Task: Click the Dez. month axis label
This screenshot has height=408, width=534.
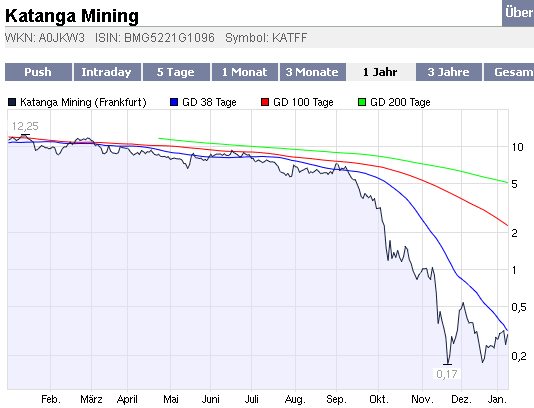Action: 461,399
